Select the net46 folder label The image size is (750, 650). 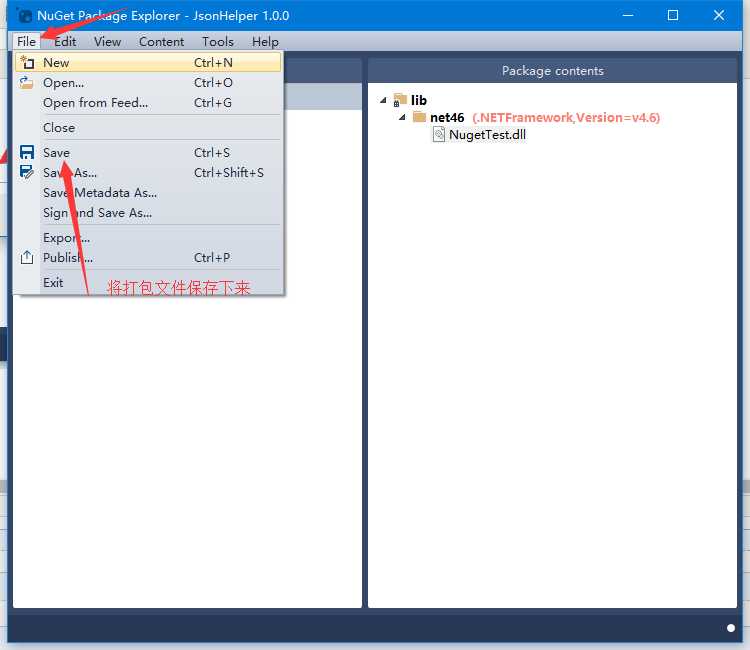pos(447,118)
